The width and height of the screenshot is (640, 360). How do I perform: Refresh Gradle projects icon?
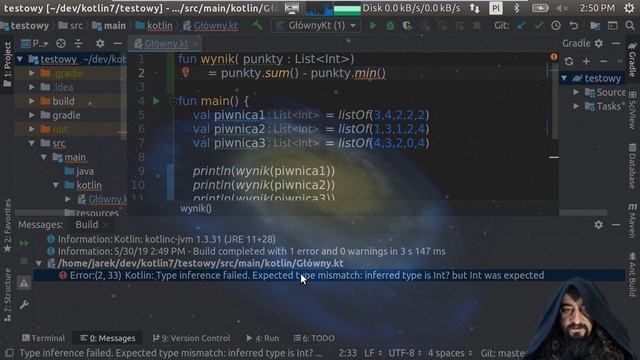pyautogui.click(x=569, y=61)
